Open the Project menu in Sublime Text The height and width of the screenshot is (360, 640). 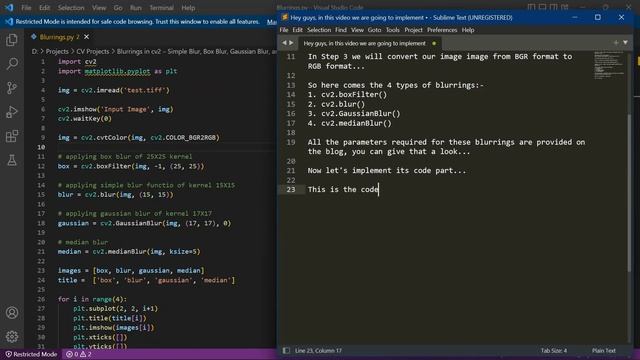[x=413, y=30]
